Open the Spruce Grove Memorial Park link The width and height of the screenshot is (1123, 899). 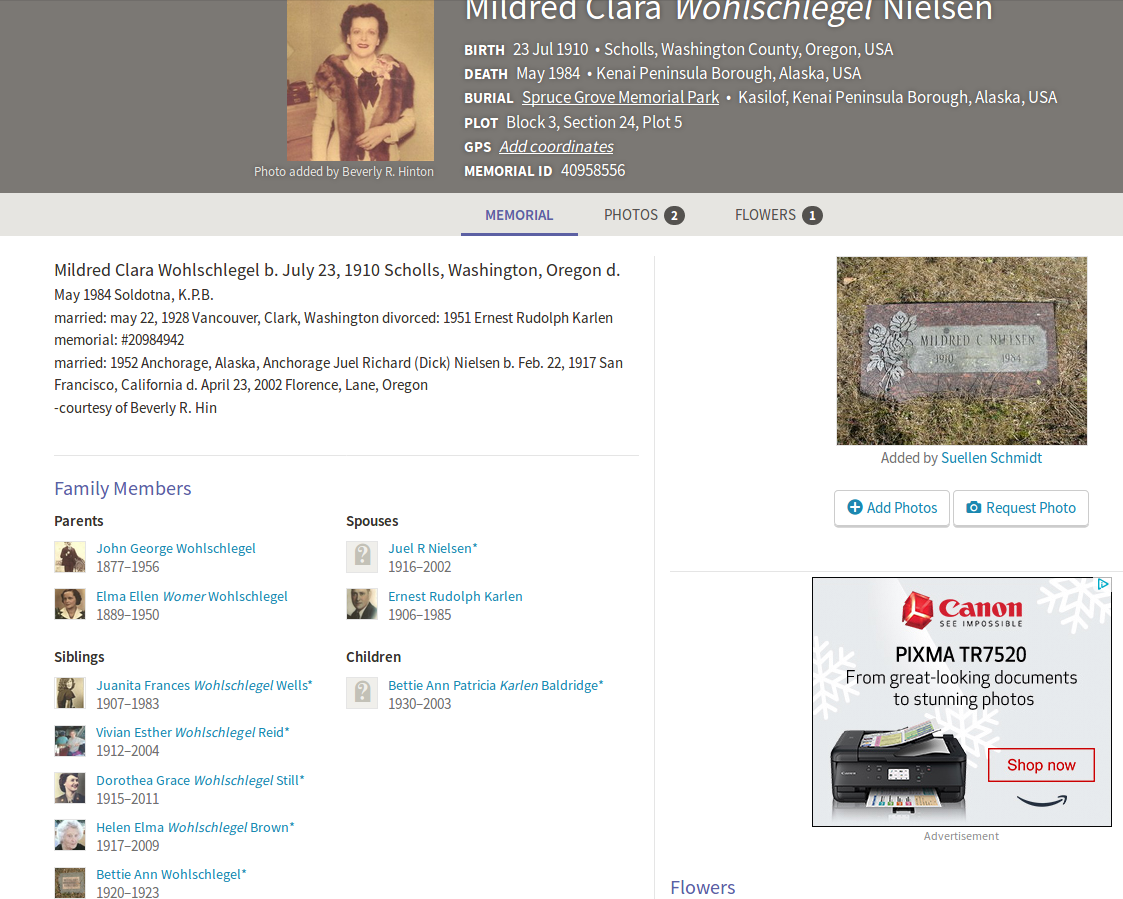(x=620, y=97)
